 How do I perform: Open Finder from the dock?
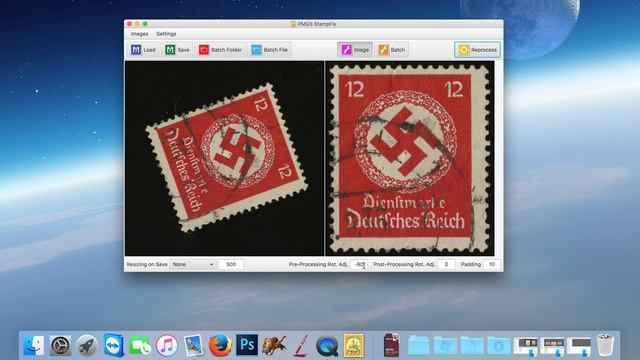click(33, 345)
